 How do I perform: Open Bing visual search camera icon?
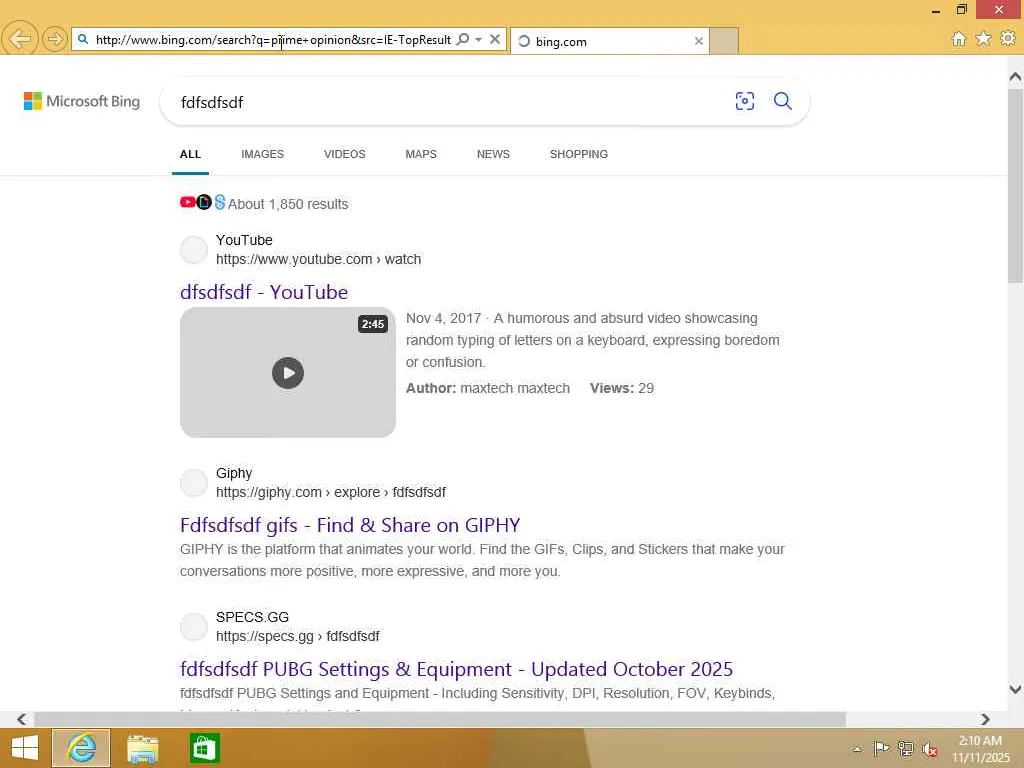[744, 101]
